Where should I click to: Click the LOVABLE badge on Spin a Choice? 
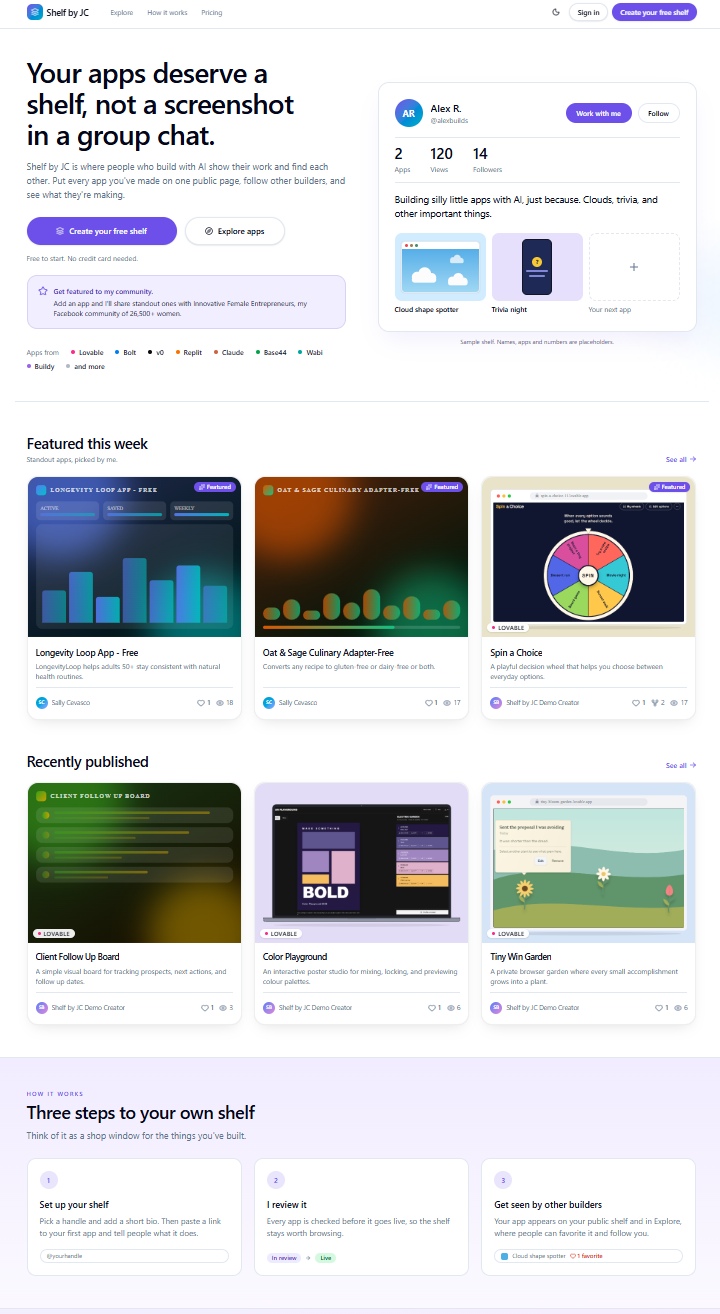[507, 628]
